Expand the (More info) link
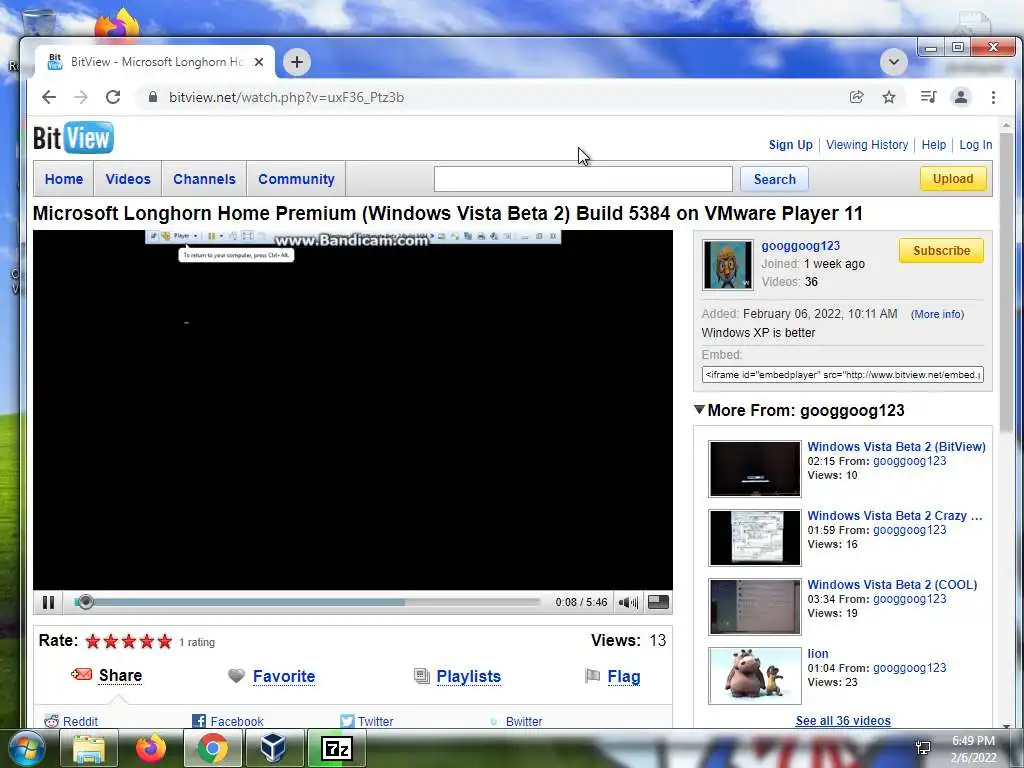Viewport: 1024px width, 768px height. 937,314
